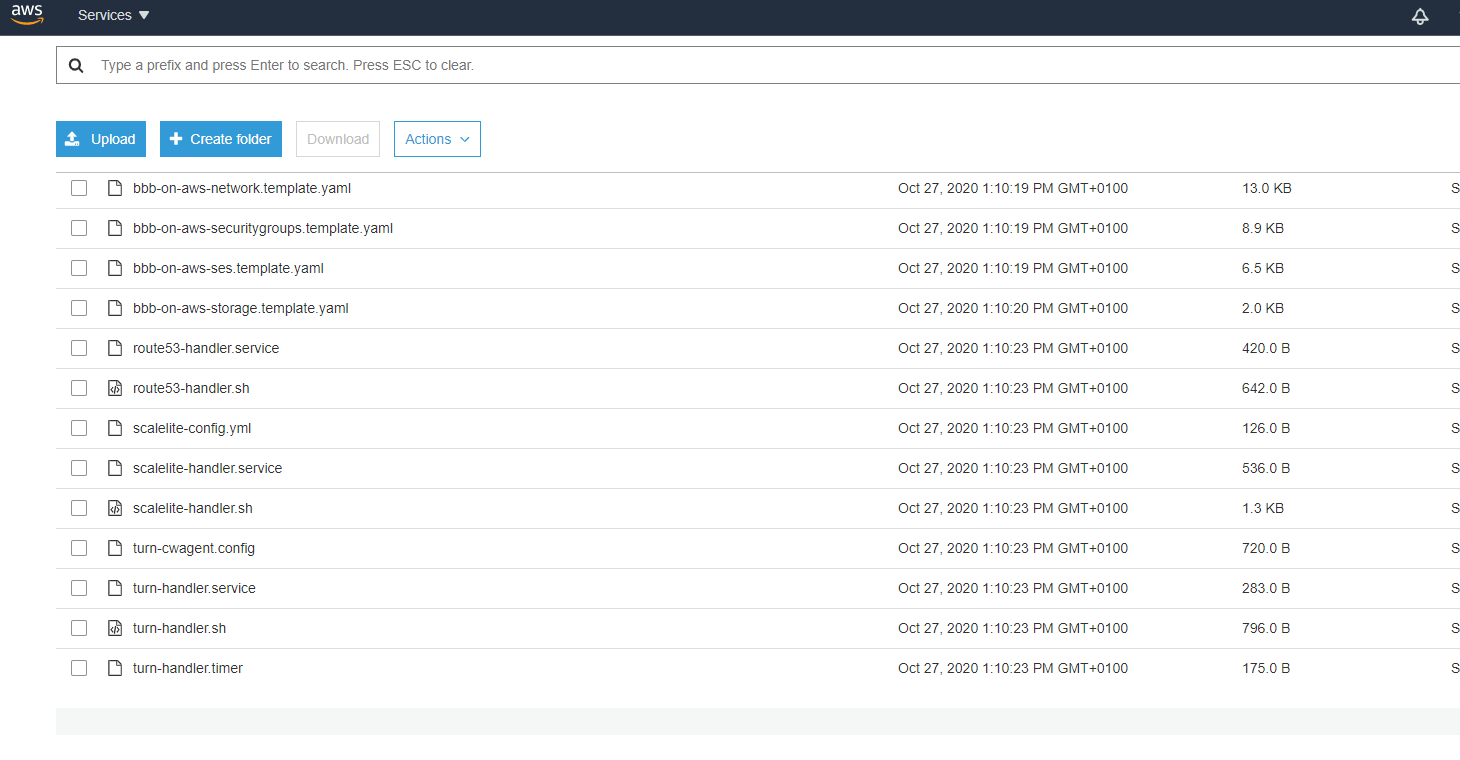Click the Create folder button
The image size is (1460, 760).
click(220, 139)
